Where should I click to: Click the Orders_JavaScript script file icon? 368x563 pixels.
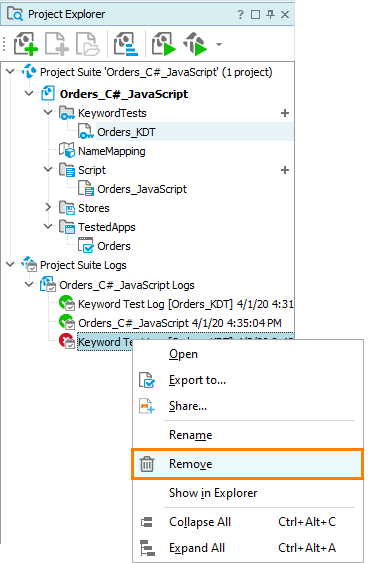click(x=86, y=188)
